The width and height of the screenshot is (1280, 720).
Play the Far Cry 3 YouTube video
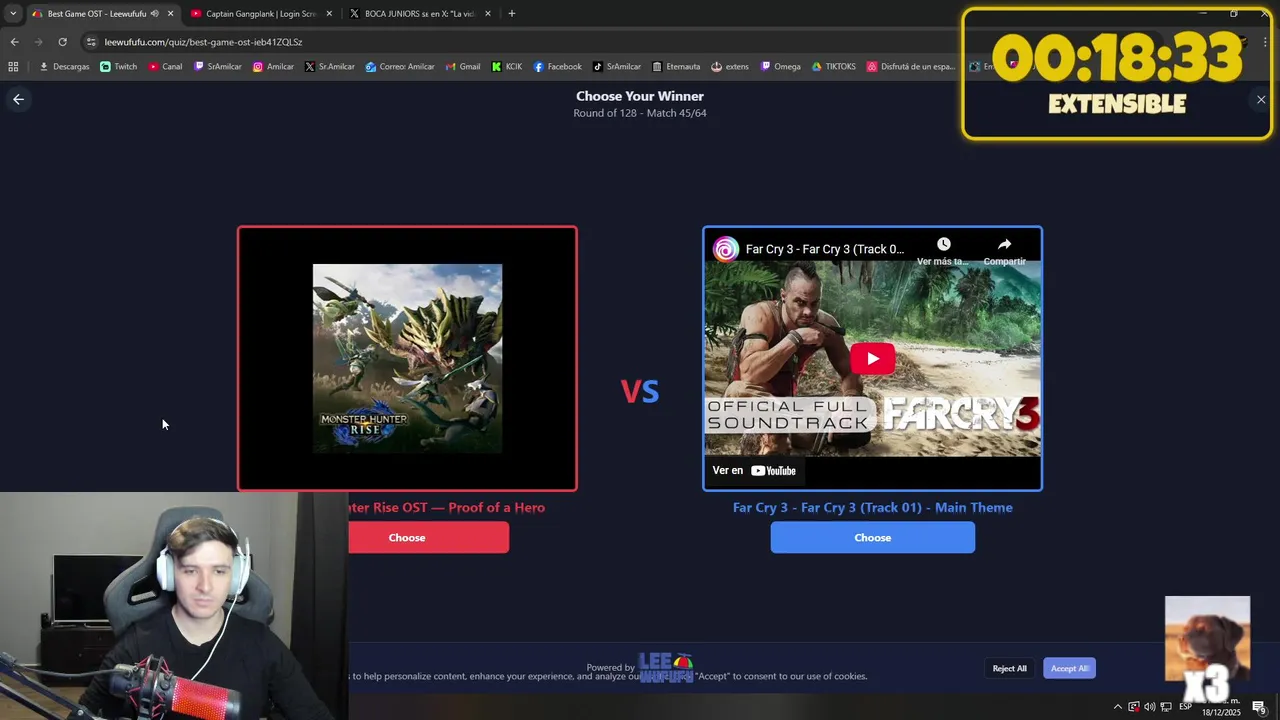click(x=873, y=359)
